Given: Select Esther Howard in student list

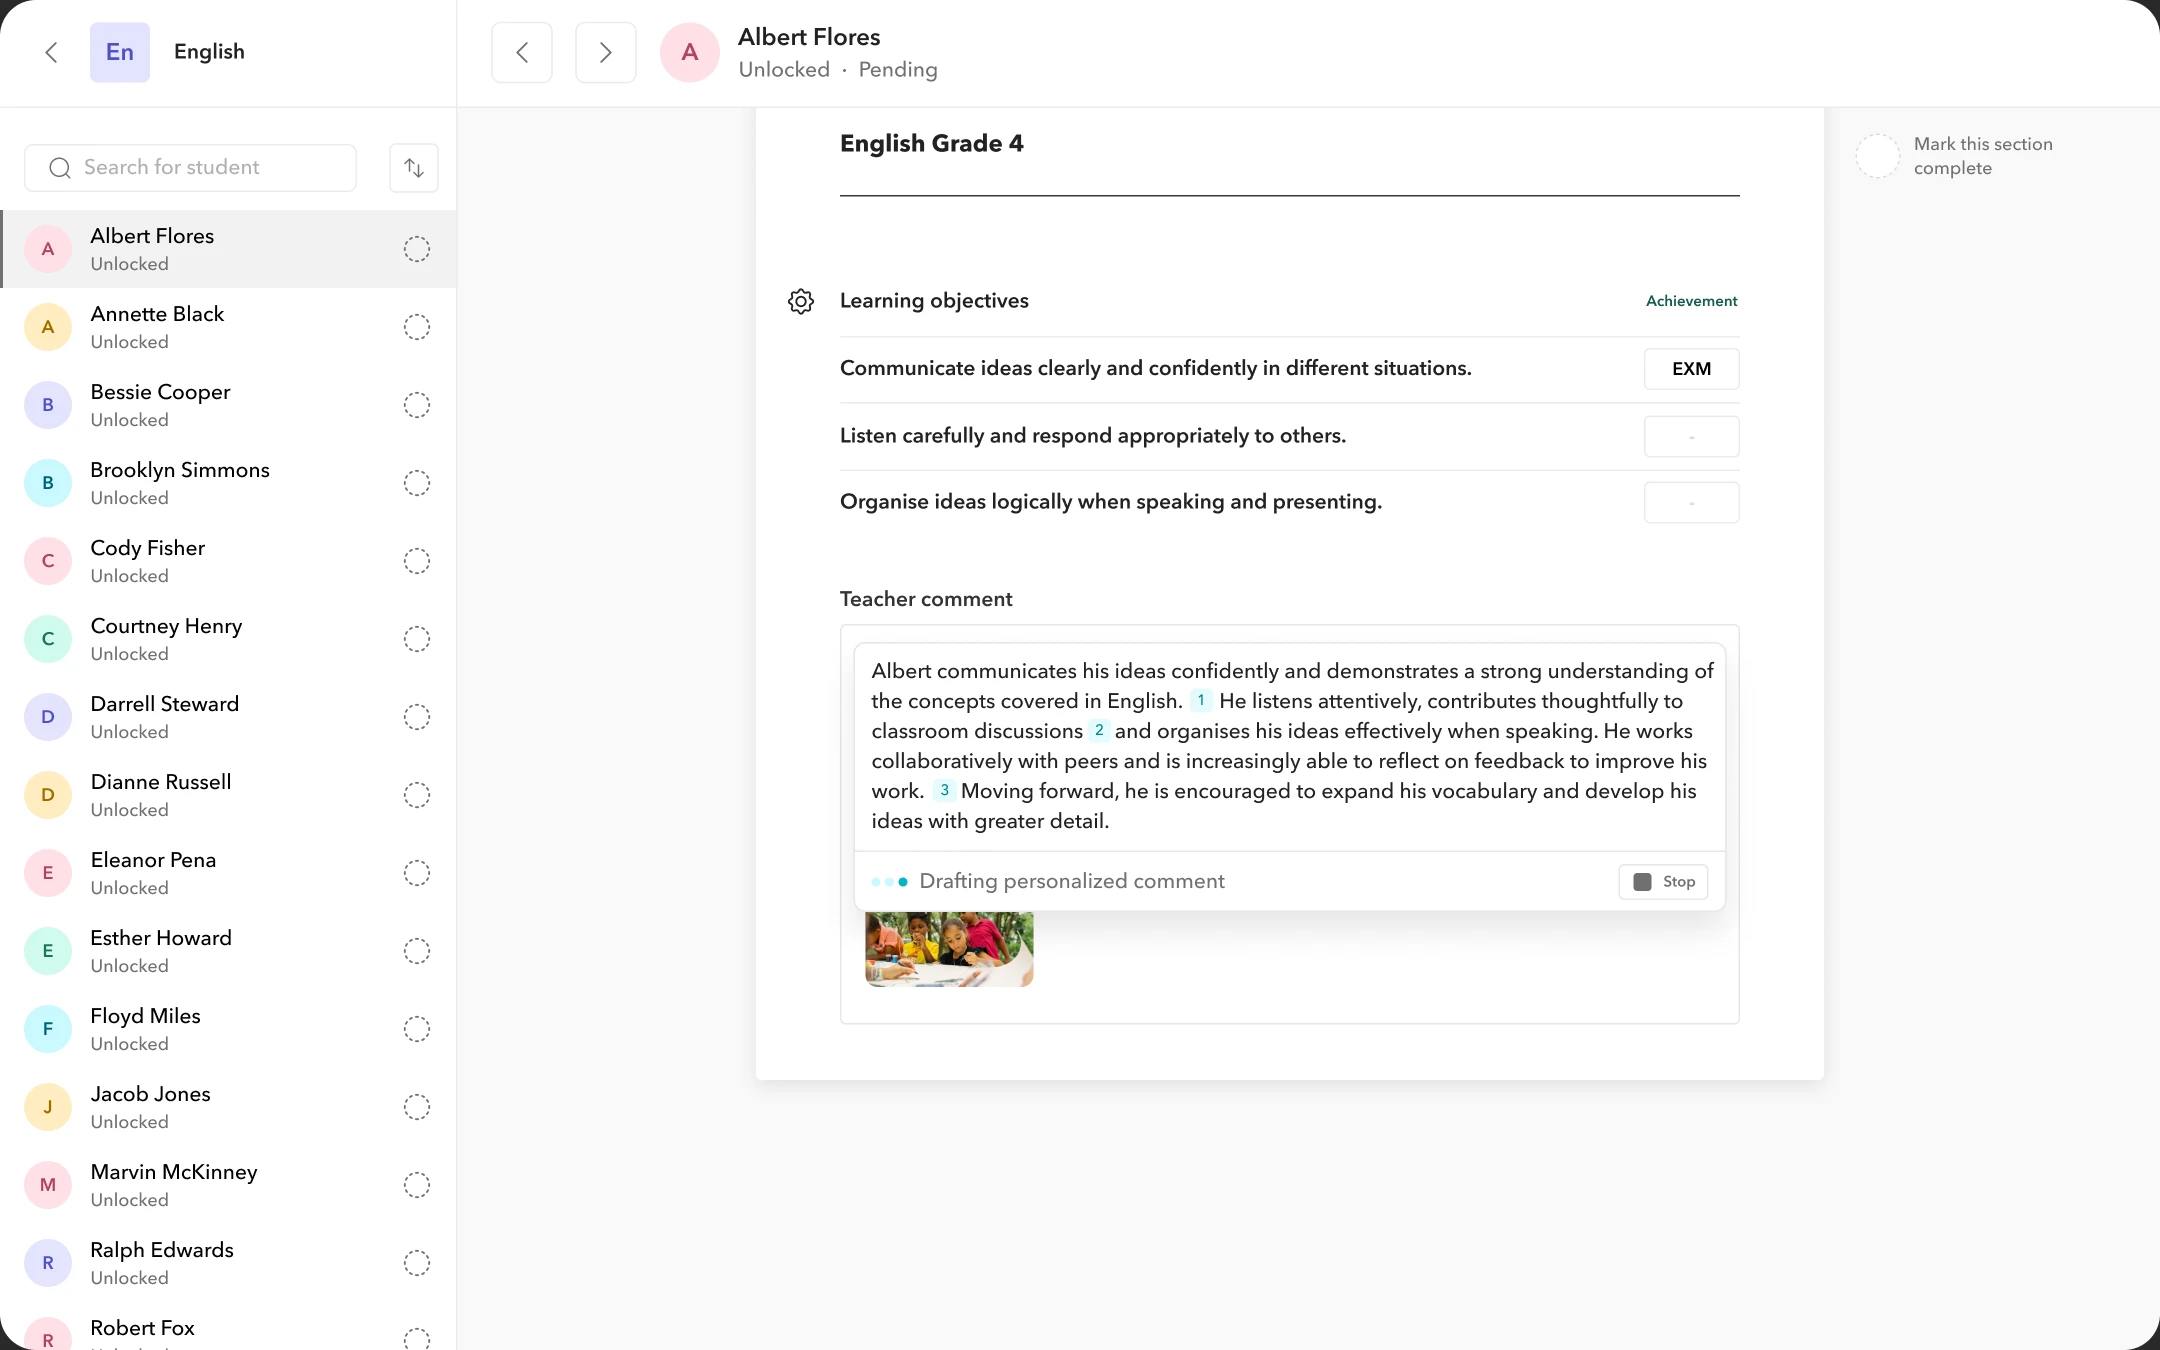Looking at the screenshot, I should pos(229,951).
